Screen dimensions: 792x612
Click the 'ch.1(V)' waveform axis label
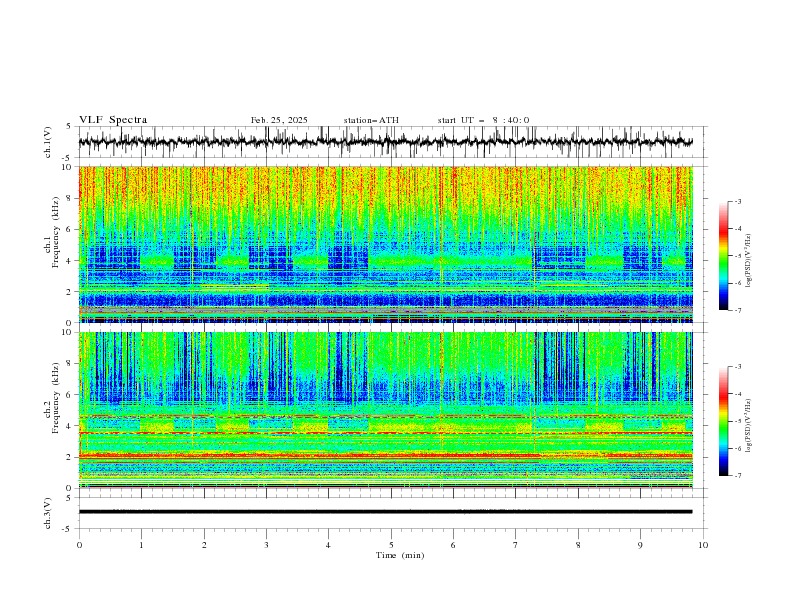(x=48, y=142)
